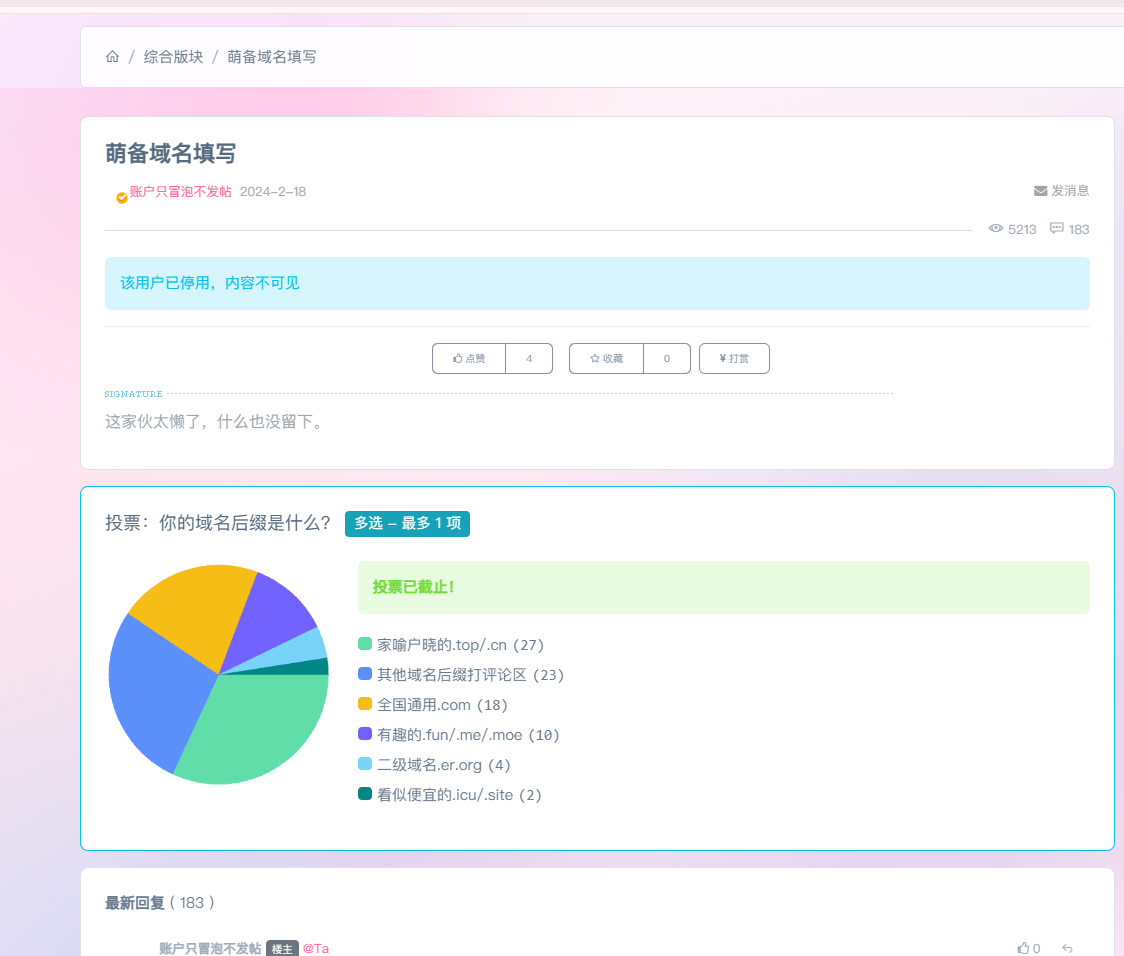This screenshot has width=1124, height=956.
Task: Open 综合版块 in breadcrumb
Action: [x=173, y=57]
